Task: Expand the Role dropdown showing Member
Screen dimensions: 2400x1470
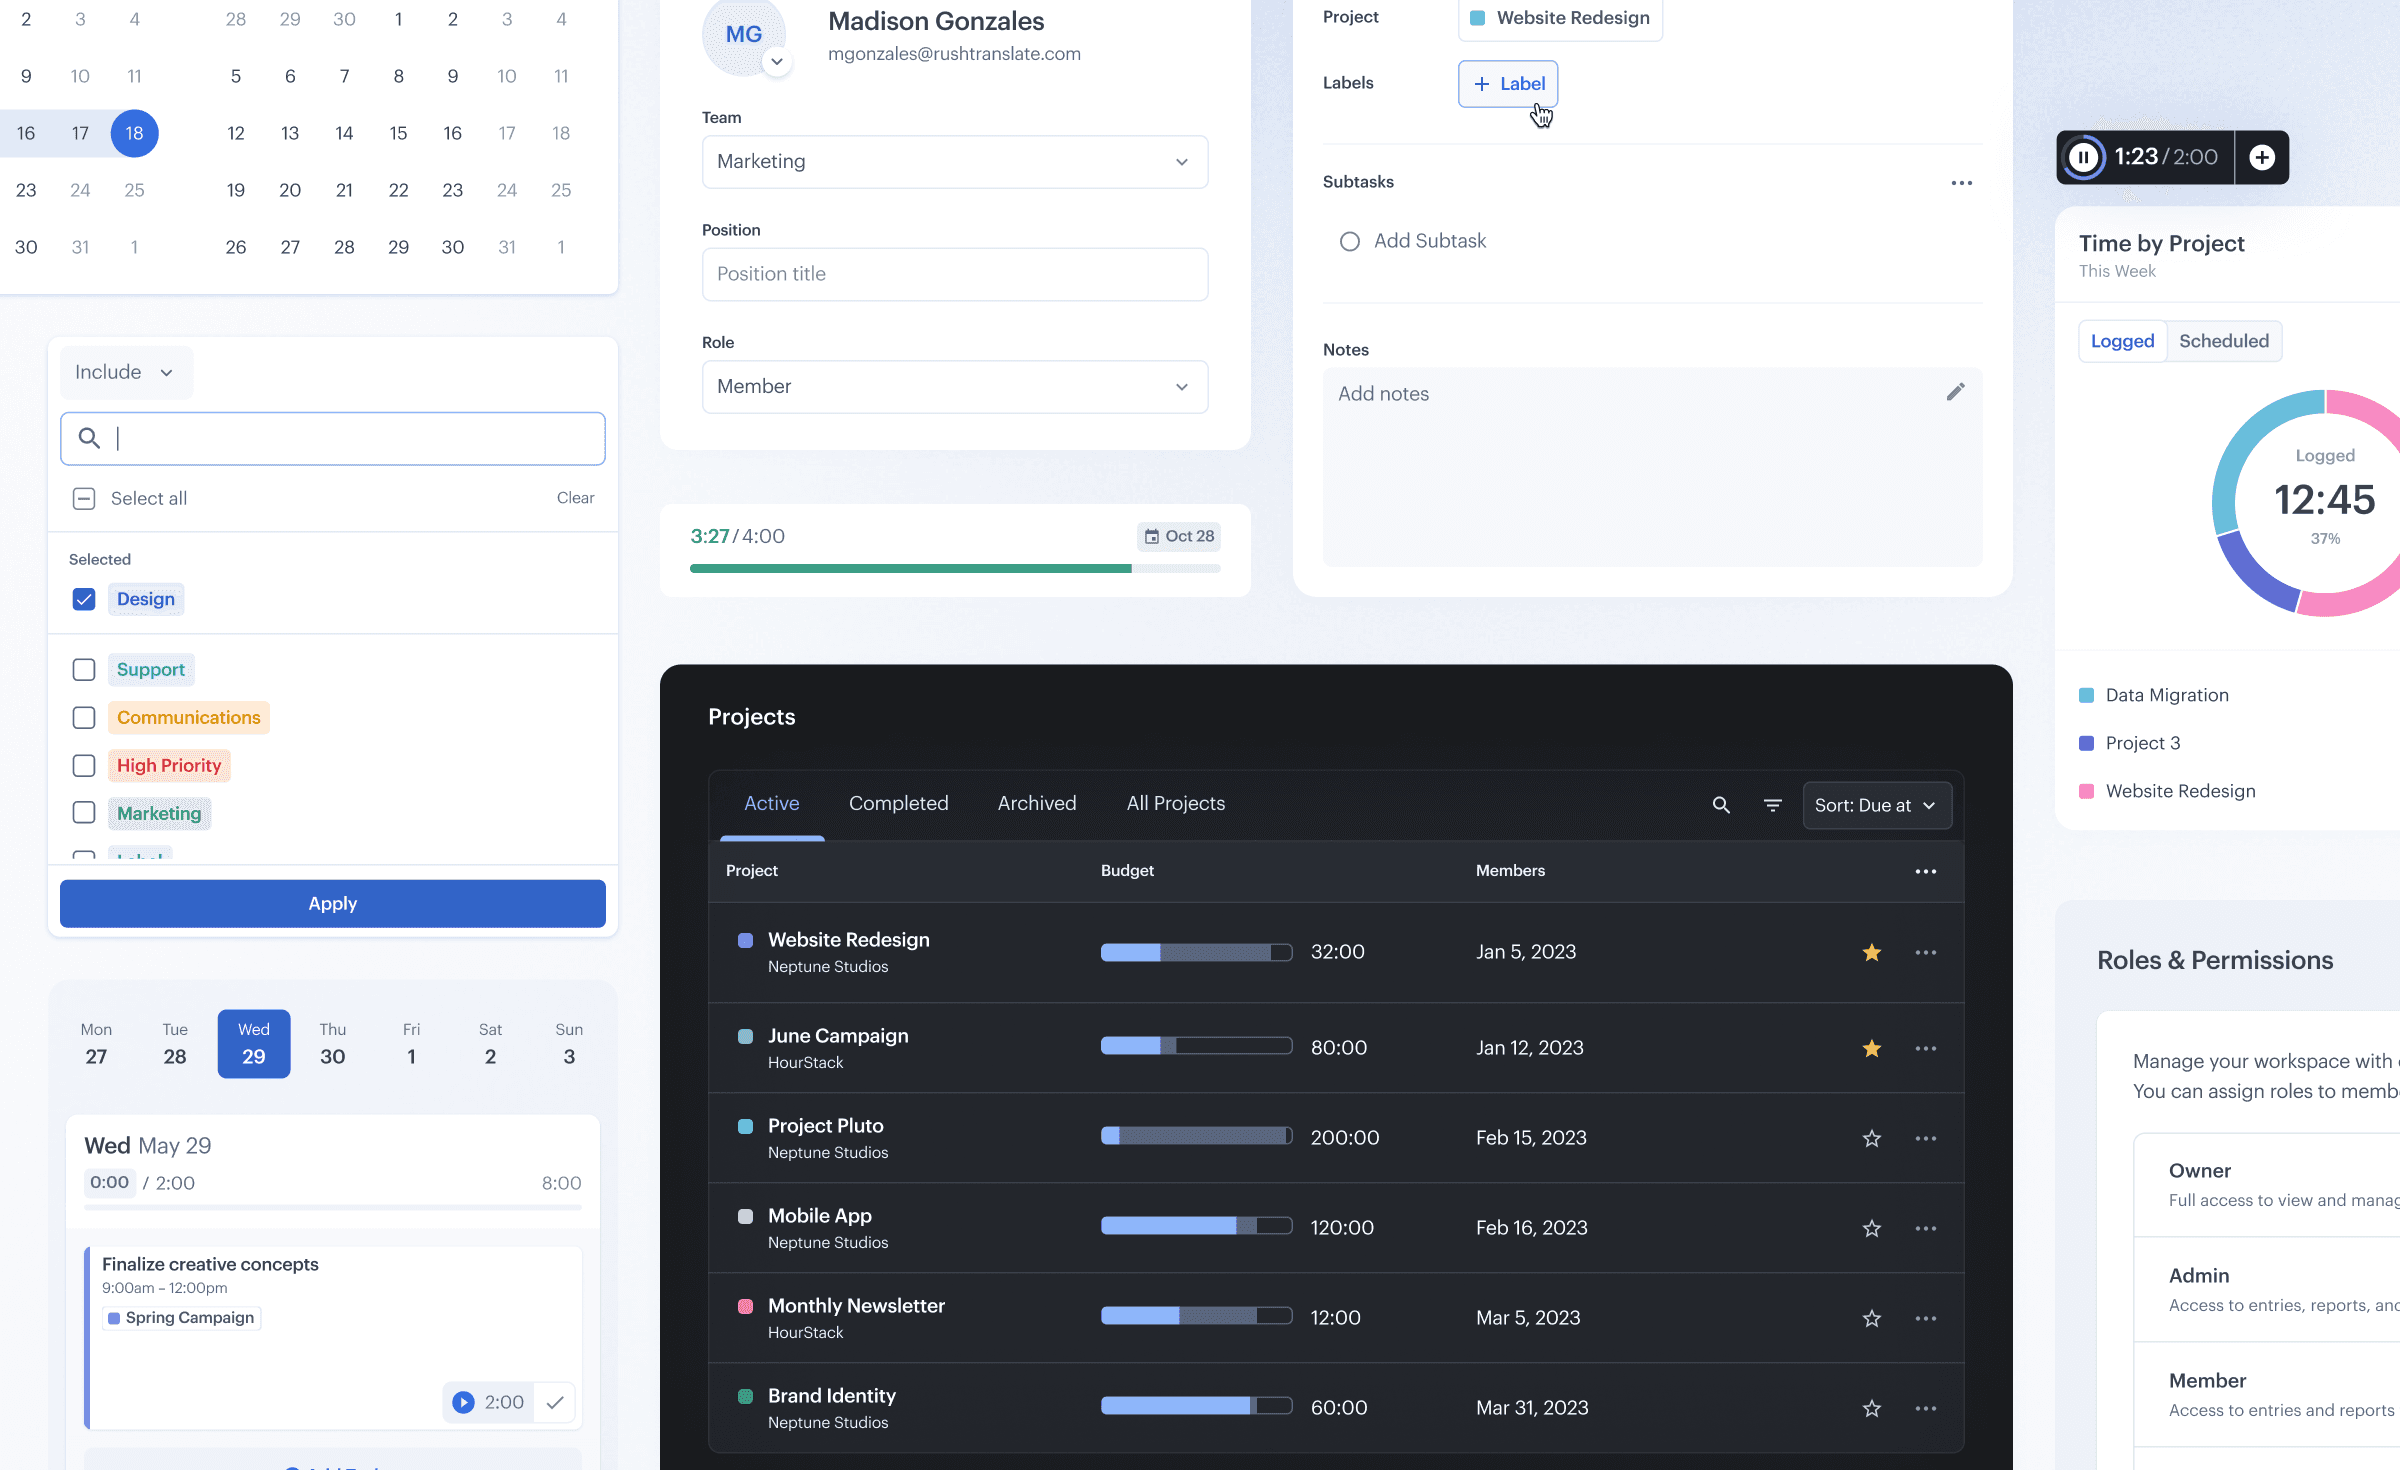Action: 955,387
